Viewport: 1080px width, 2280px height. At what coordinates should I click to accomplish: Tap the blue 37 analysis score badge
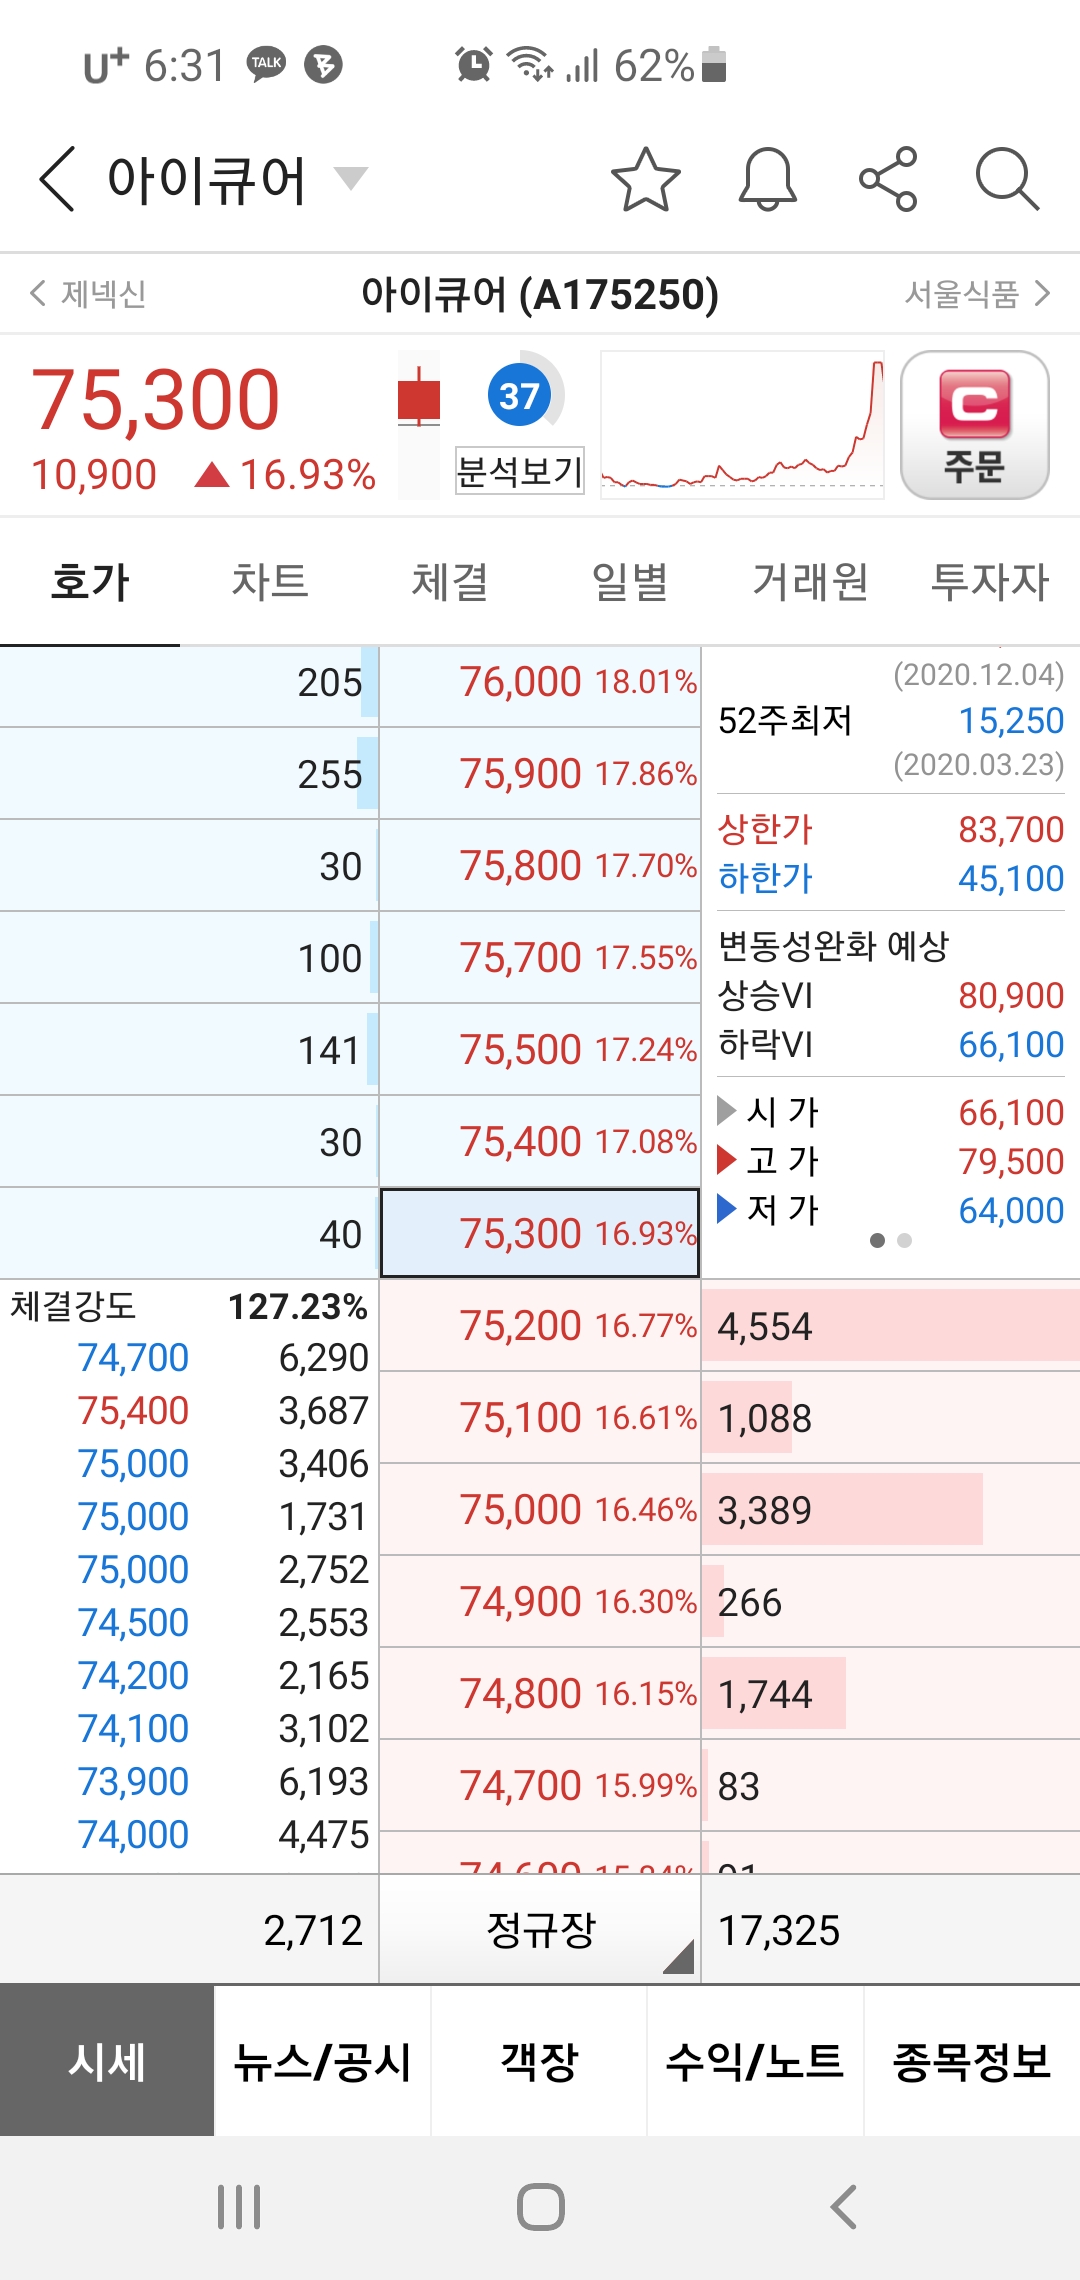pyautogui.click(x=519, y=396)
